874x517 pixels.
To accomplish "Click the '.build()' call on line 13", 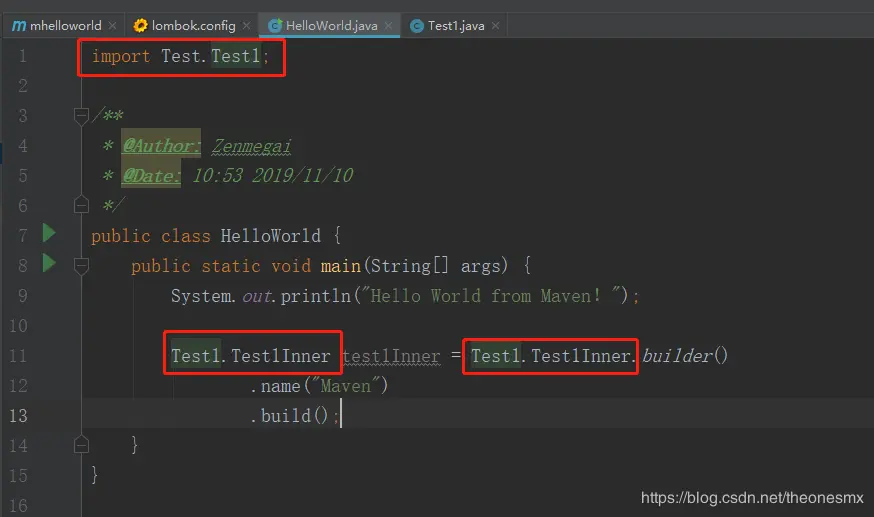I will tap(289, 416).
